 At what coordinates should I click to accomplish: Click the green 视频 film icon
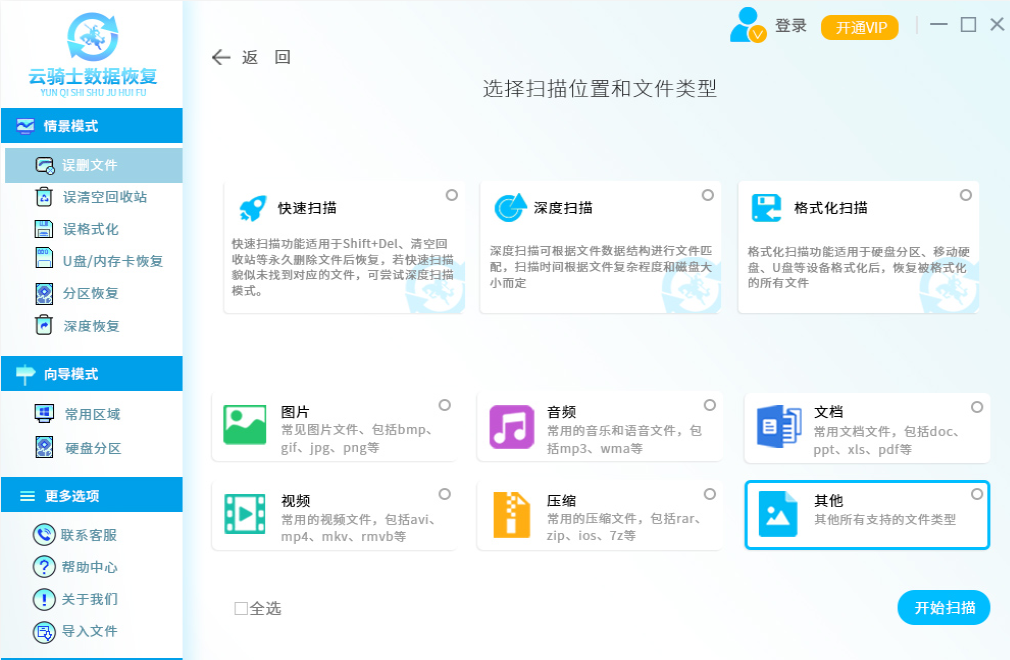(245, 514)
